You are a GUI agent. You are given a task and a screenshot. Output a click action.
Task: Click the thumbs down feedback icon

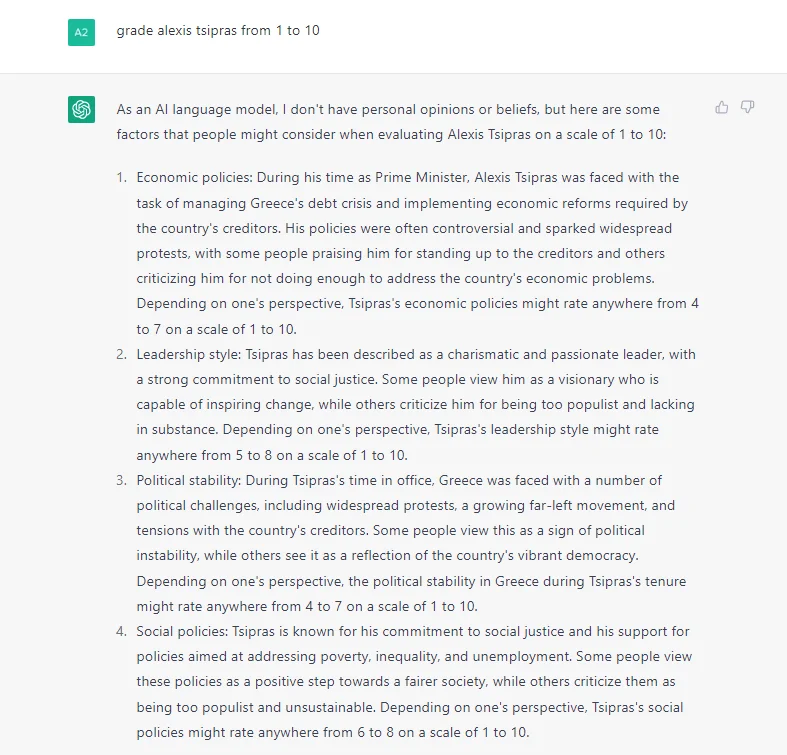[x=747, y=107]
